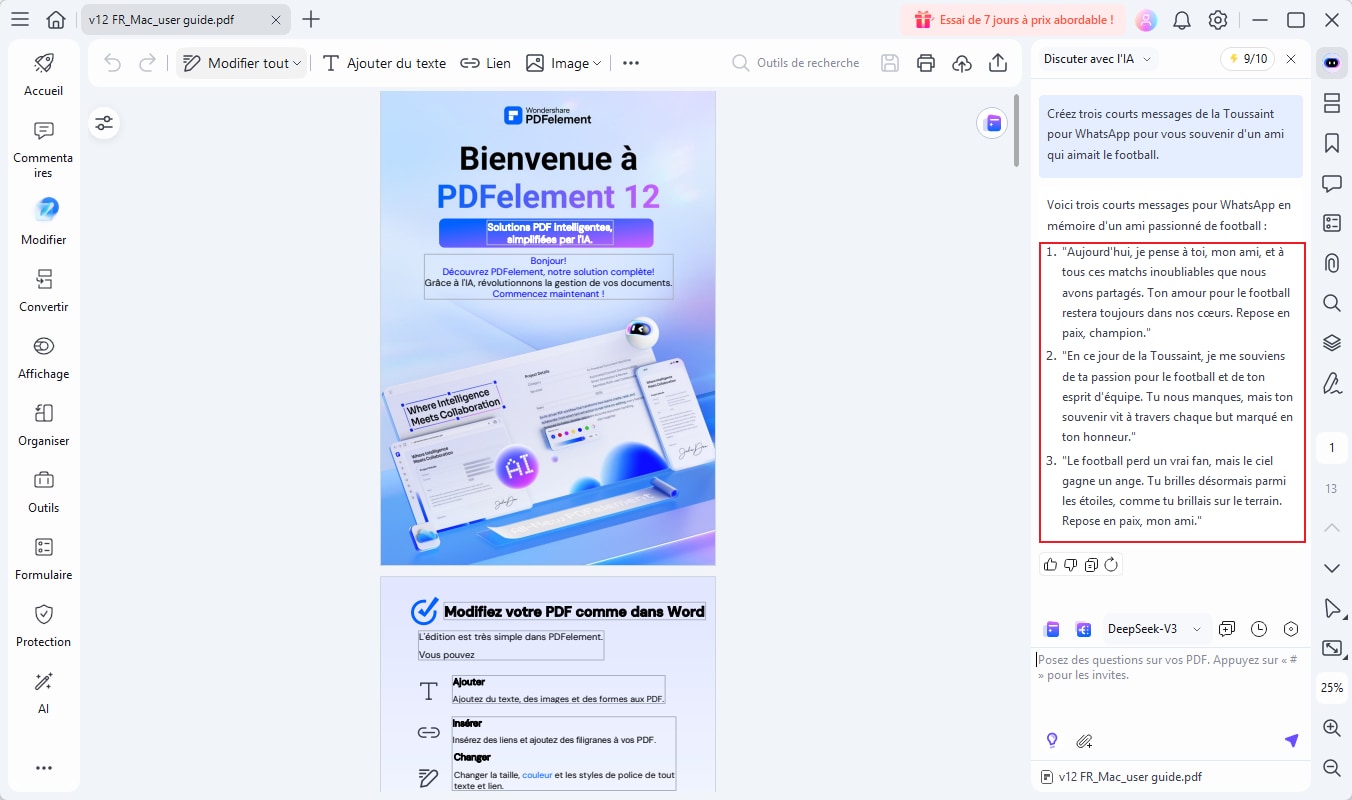This screenshot has width=1352, height=800.
Task: Click the 9/10 AI credits badge
Action: point(1247,59)
